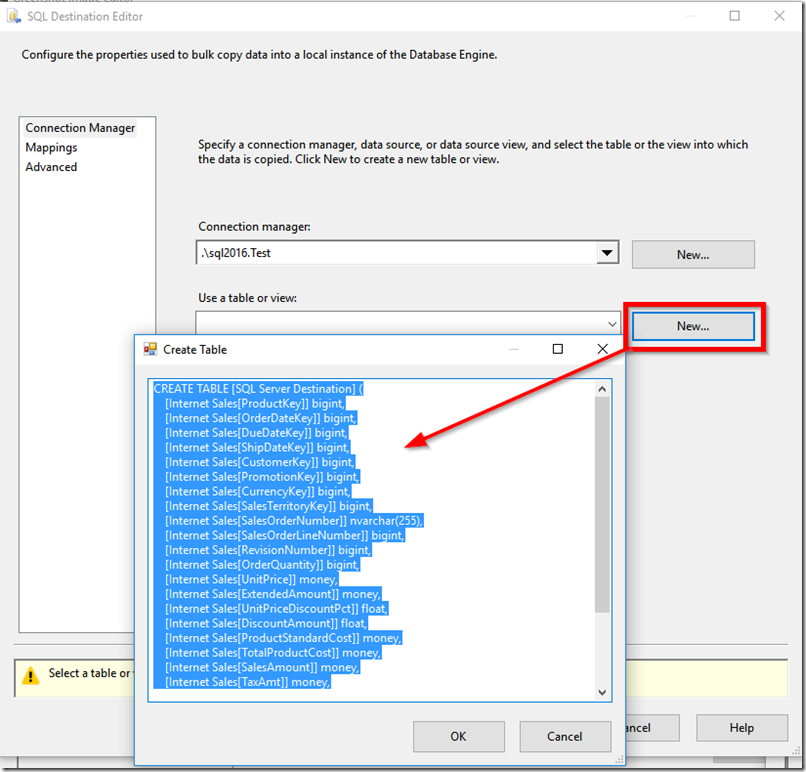Close the SQL Destination Editor window
Screen dimensions: 806x772
coord(779,16)
